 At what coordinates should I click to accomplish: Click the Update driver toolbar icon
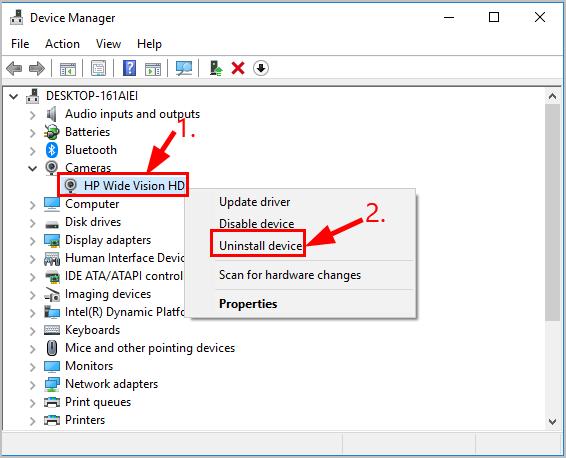[216, 68]
